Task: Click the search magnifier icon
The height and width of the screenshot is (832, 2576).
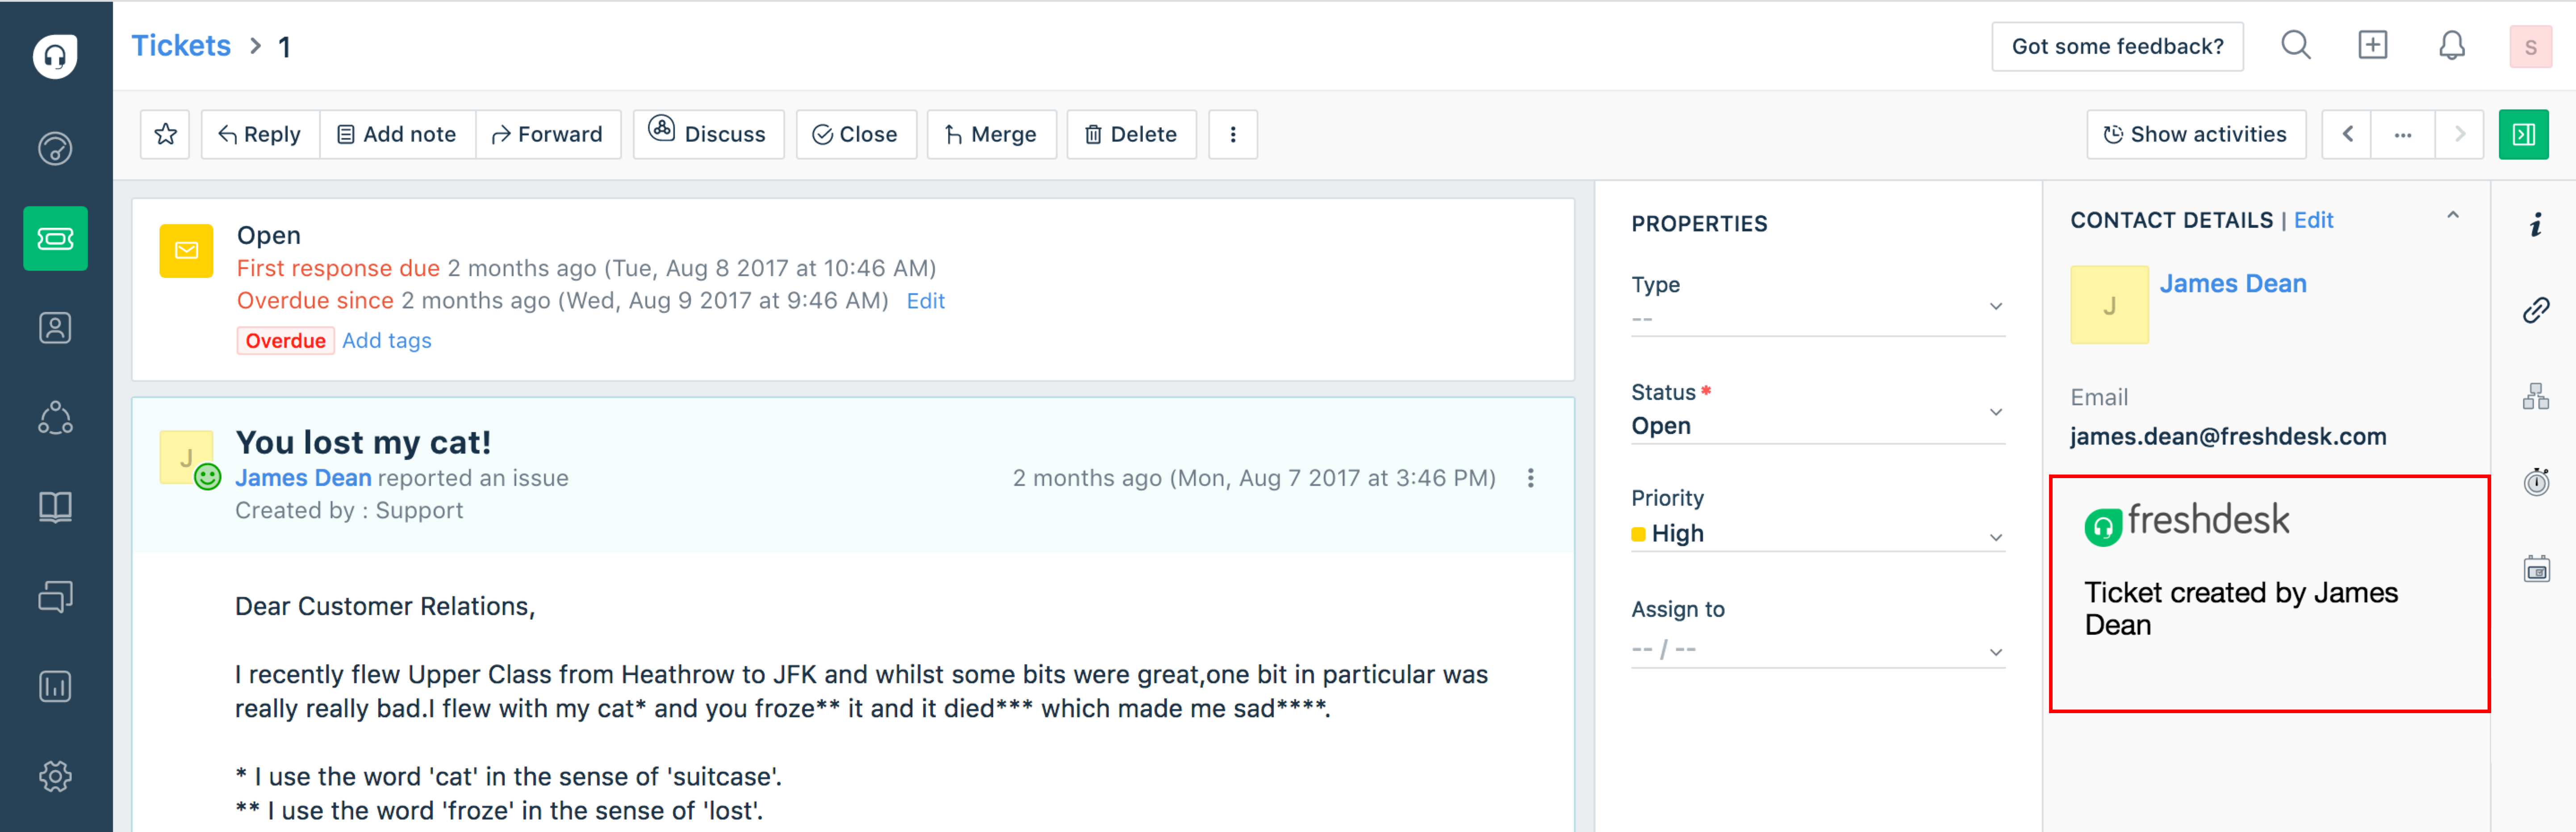Action: click(x=2295, y=45)
